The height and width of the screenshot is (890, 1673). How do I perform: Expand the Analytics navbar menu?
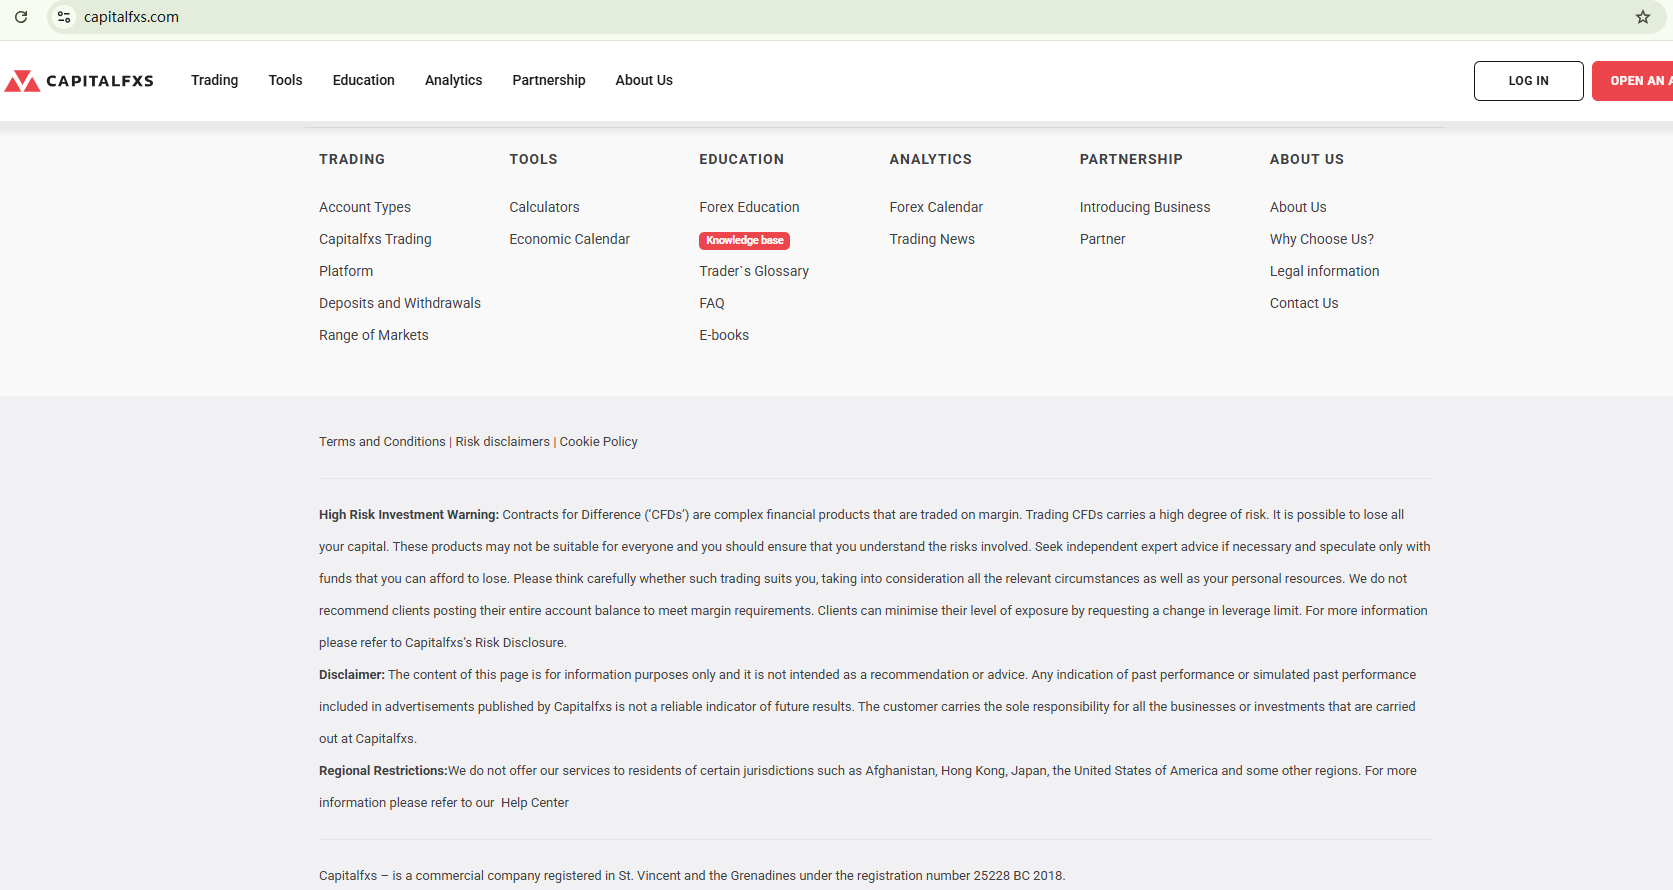453,80
